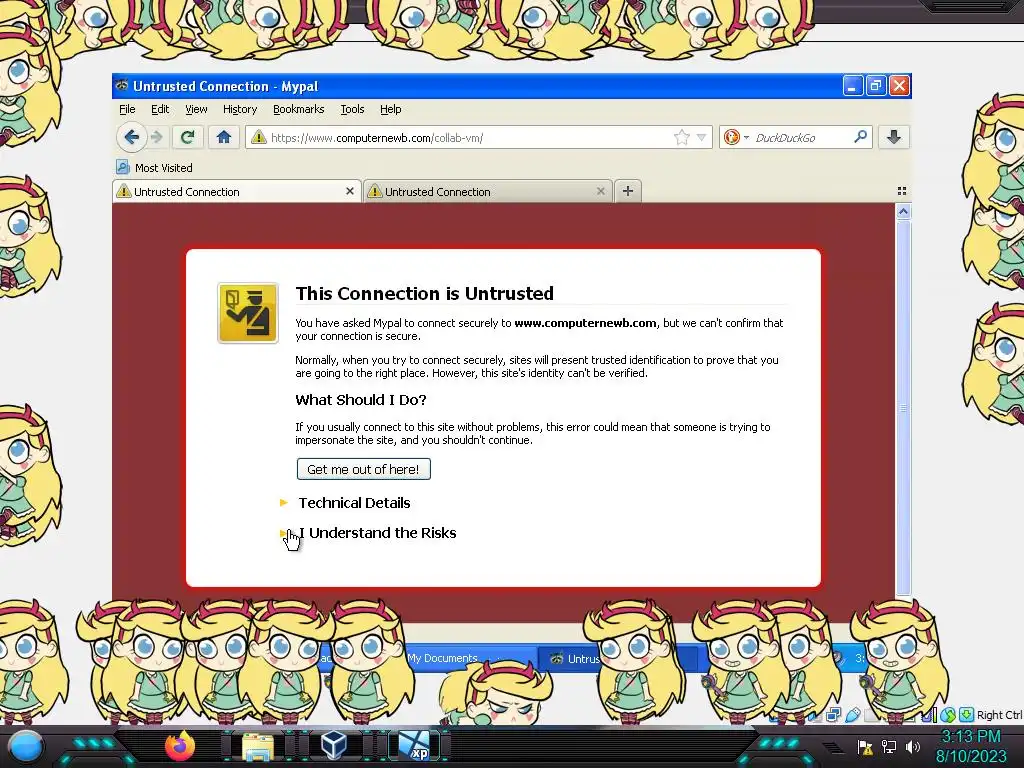Click the www.computernewb.com bold text
The image size is (1024, 768).
tap(585, 323)
